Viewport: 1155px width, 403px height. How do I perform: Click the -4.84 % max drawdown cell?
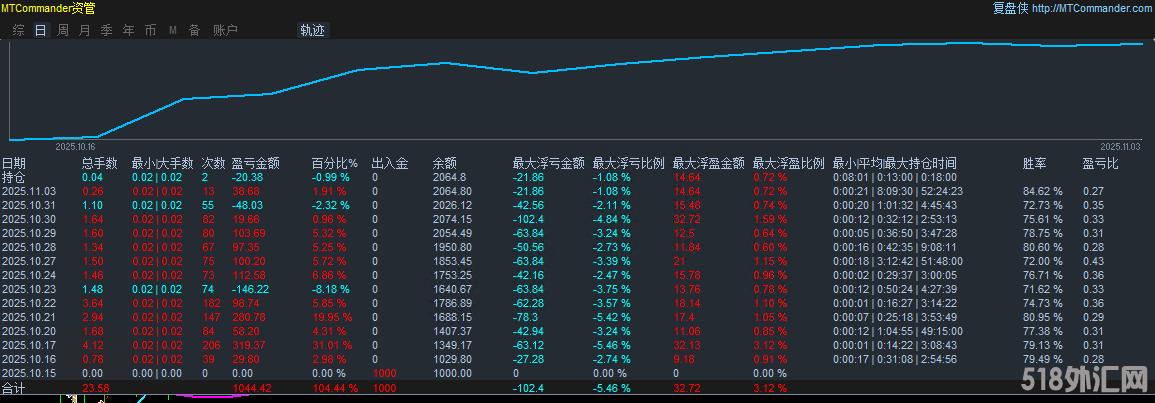(611, 219)
